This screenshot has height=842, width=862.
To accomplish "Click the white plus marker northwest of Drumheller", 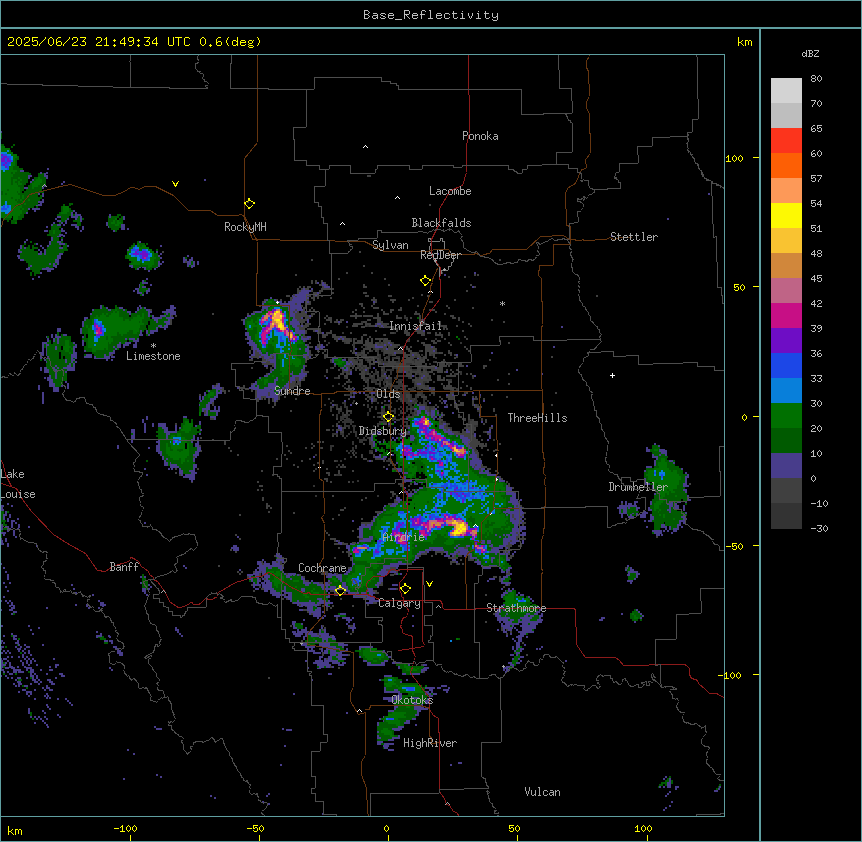I will [612, 375].
